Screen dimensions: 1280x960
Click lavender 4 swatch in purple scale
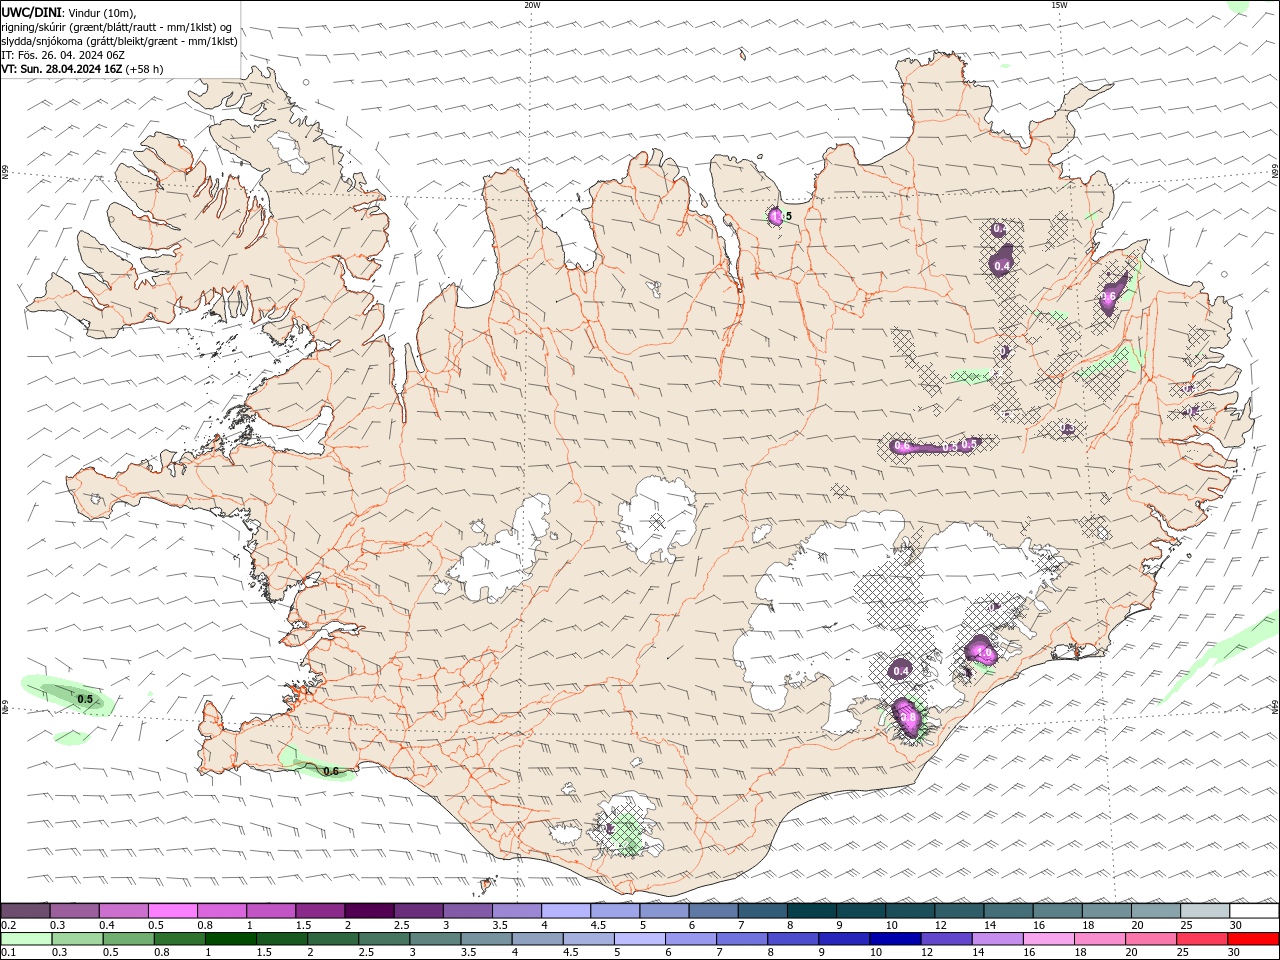[565, 911]
